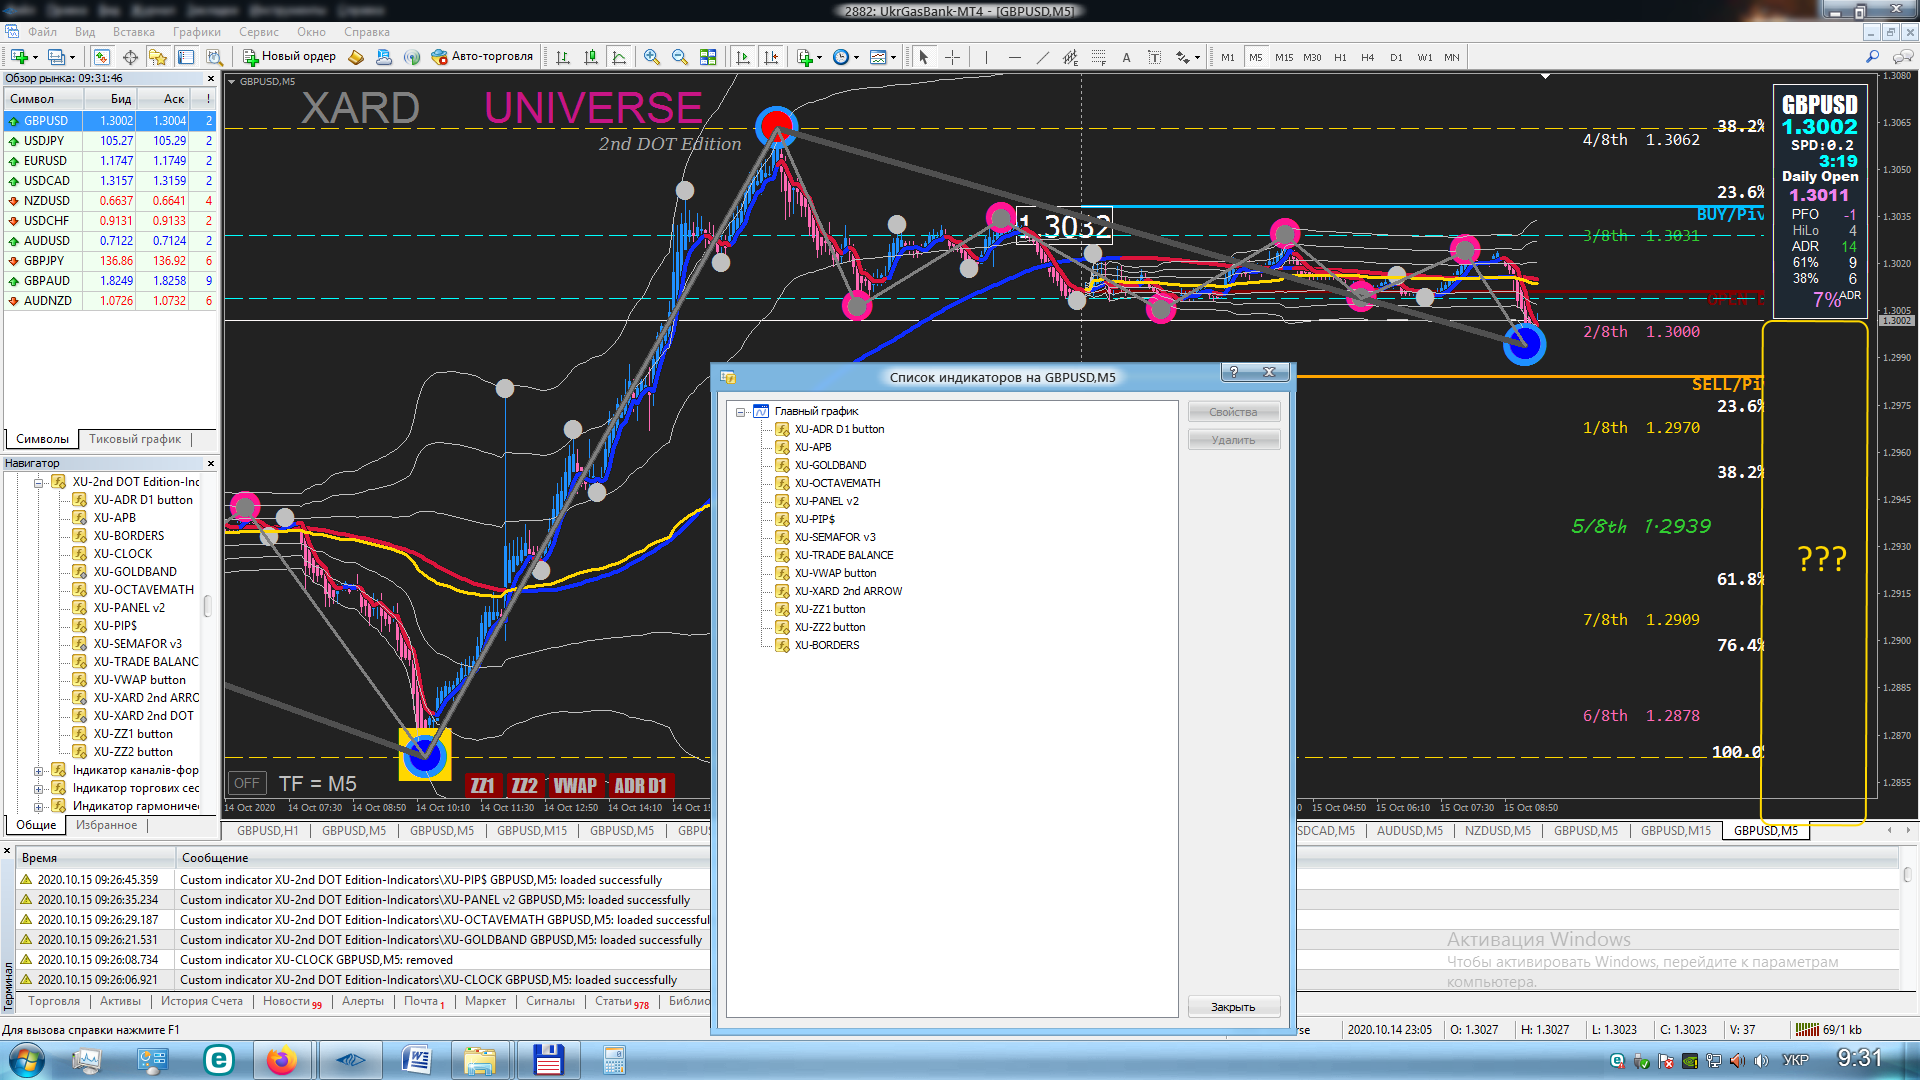The image size is (1920, 1080).
Task: Zoom in on the chart
Action: (651, 57)
